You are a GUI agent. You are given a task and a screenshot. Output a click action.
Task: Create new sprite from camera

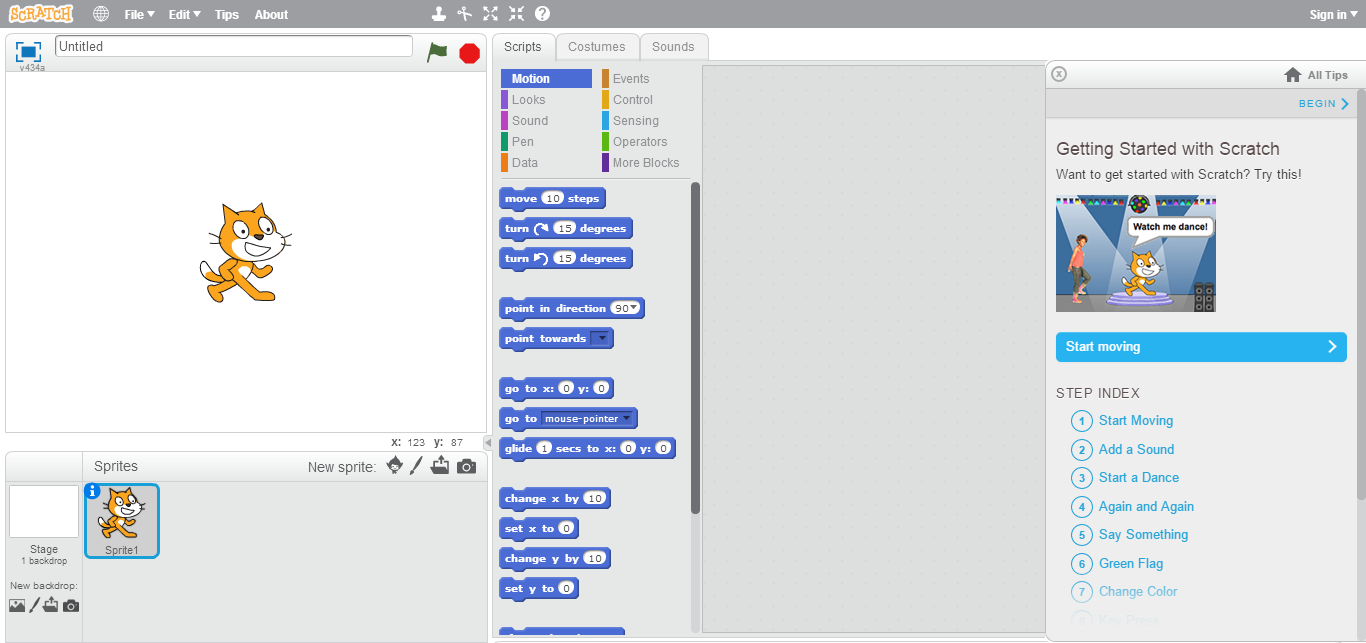(466, 466)
